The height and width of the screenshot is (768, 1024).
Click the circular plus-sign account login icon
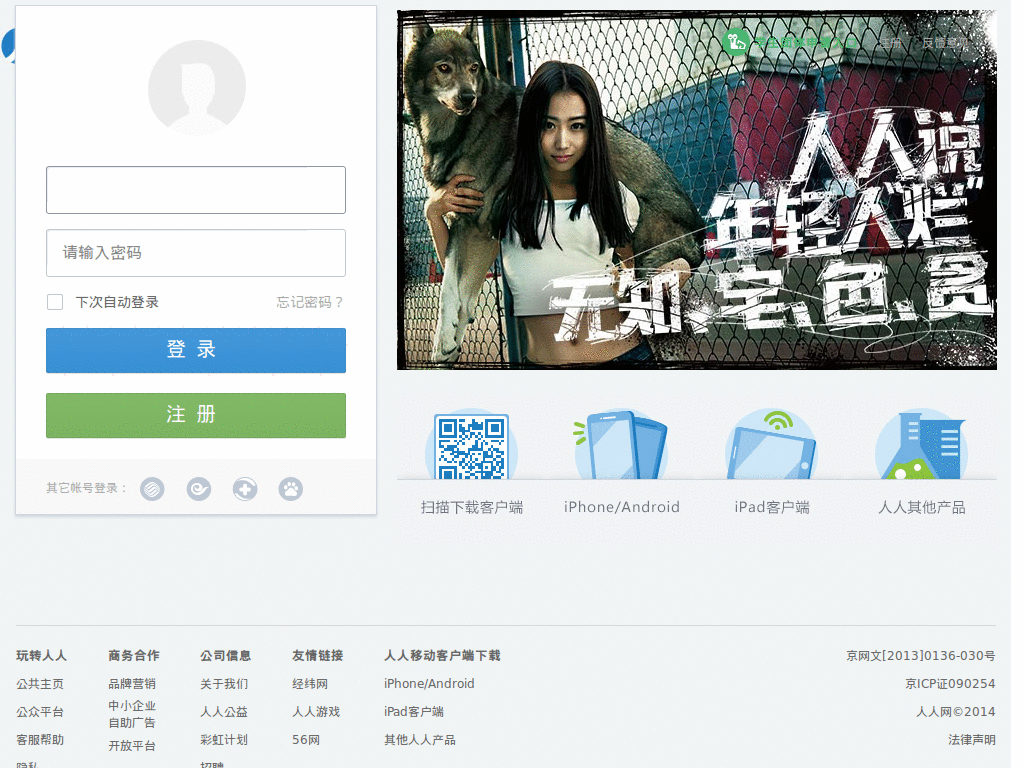pyautogui.click(x=245, y=489)
